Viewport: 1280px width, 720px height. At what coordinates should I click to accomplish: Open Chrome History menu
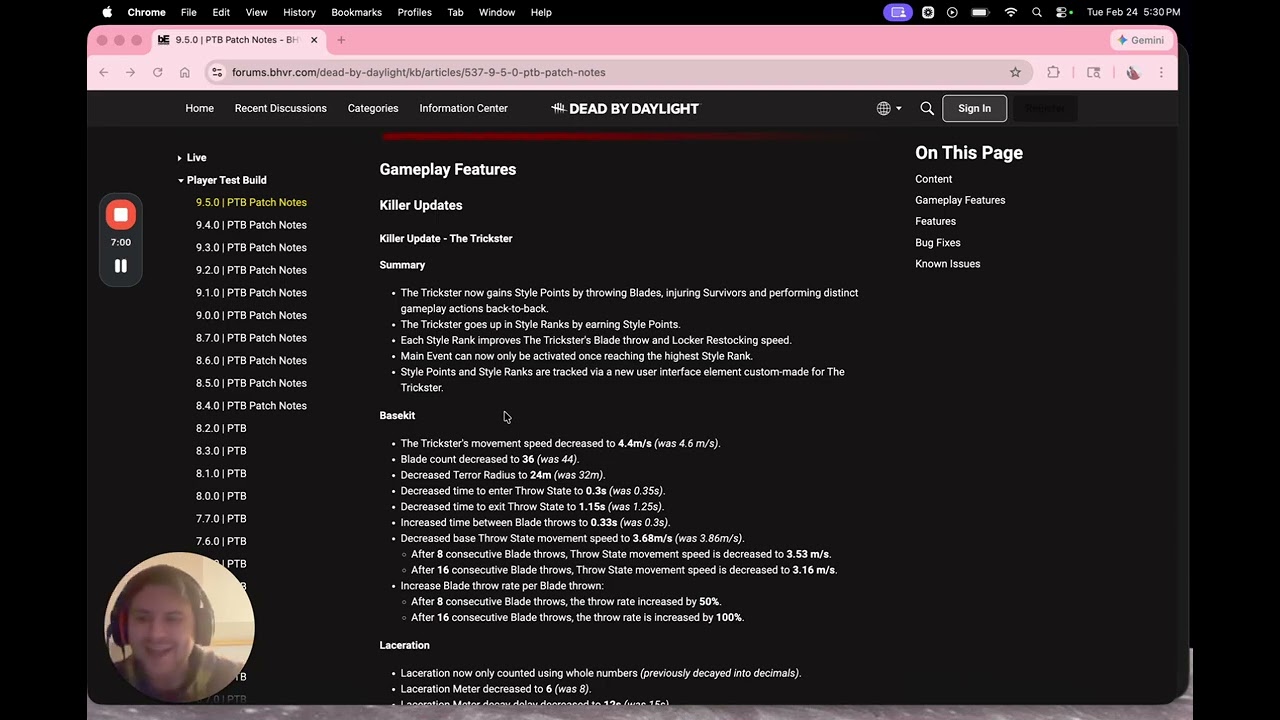pos(299,12)
